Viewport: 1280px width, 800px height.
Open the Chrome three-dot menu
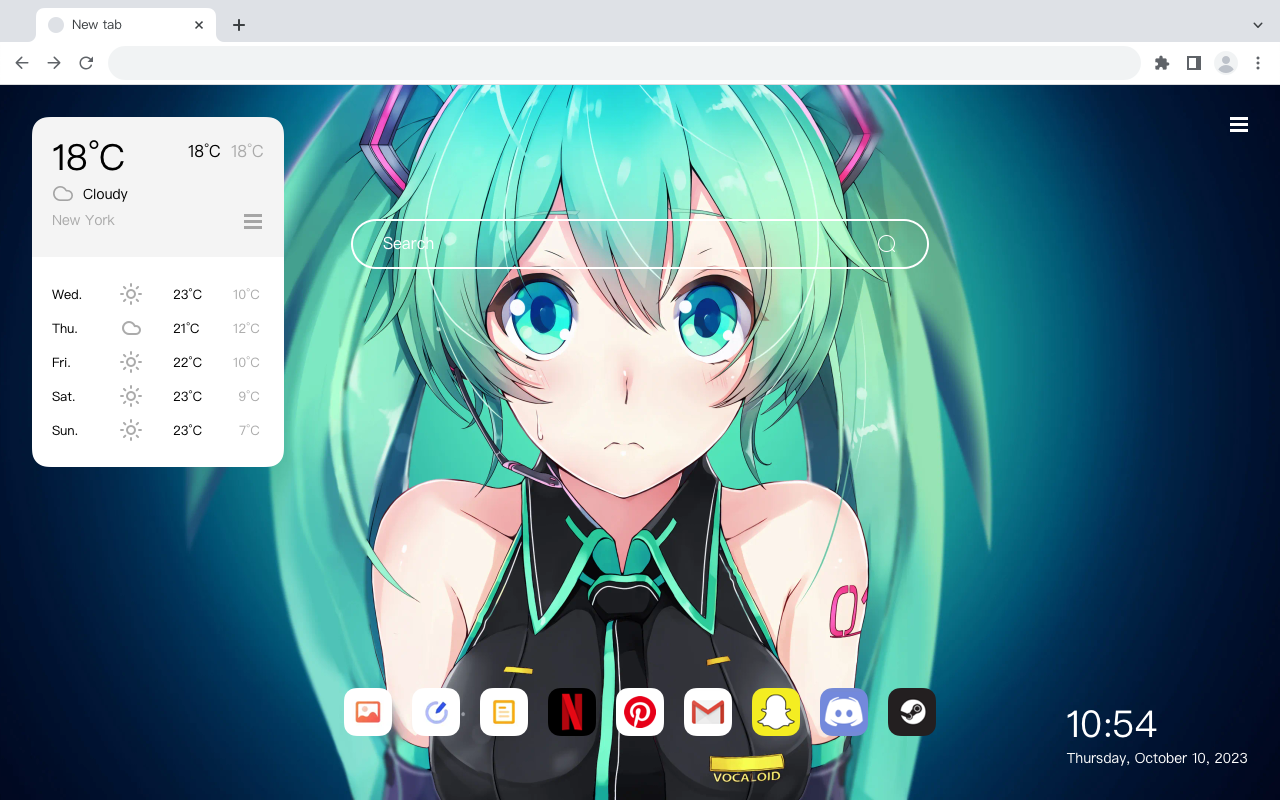click(x=1258, y=63)
